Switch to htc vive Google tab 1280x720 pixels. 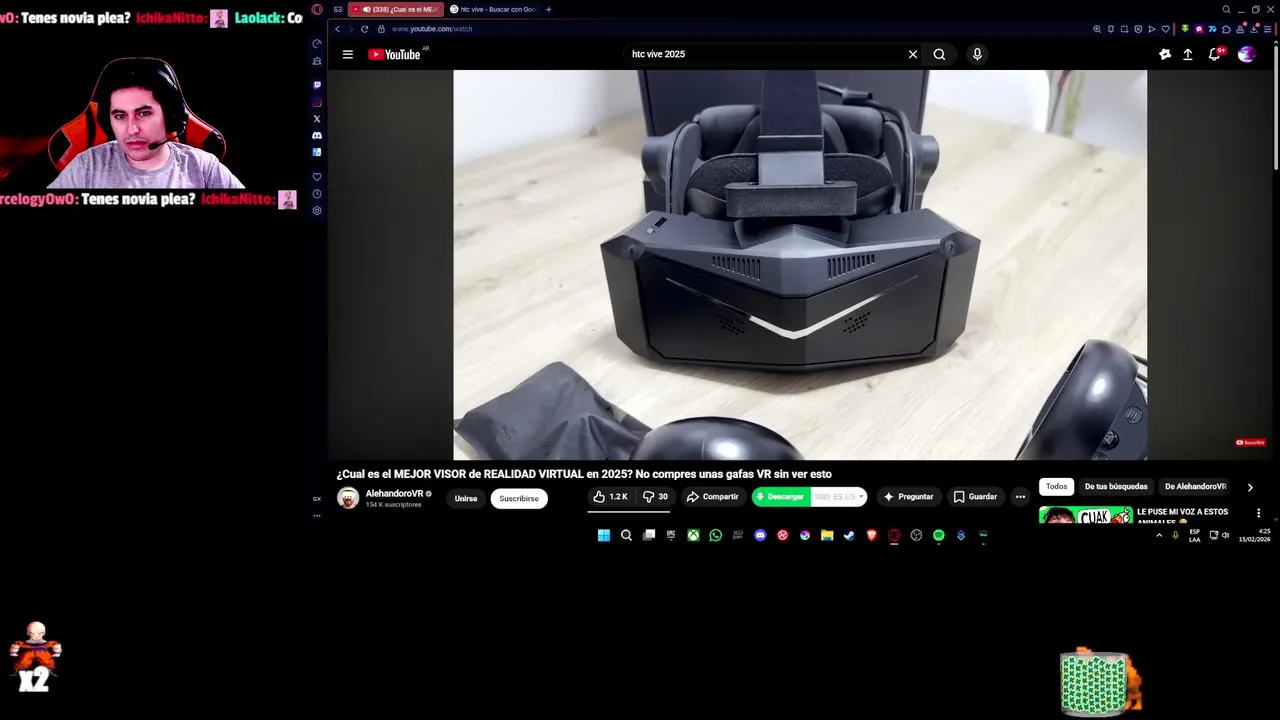[x=493, y=9]
